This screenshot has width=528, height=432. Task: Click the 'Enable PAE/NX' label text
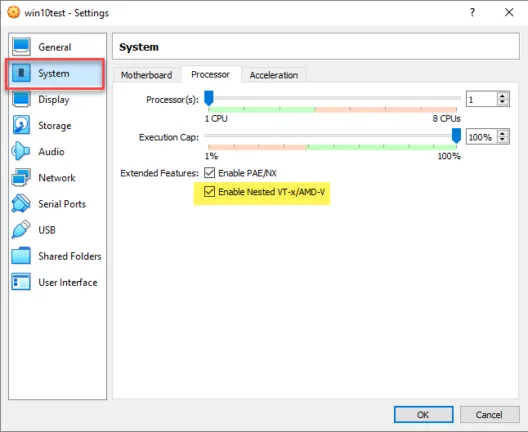[x=248, y=173]
